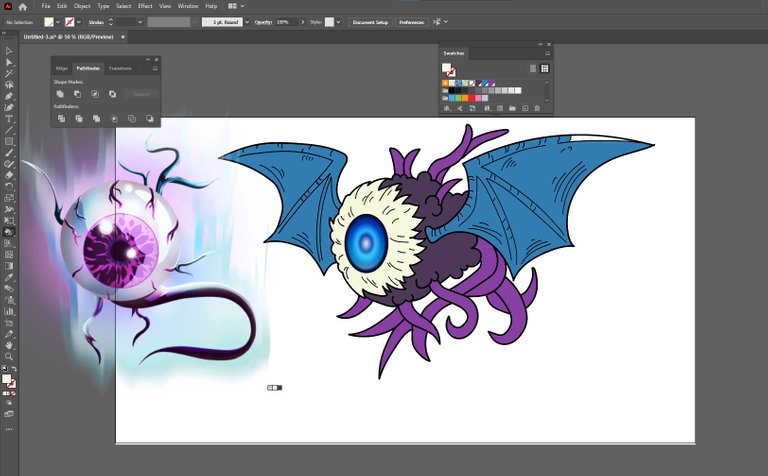
Task: Click Unite in Pathfinder Shape Modes
Action: tap(60, 94)
